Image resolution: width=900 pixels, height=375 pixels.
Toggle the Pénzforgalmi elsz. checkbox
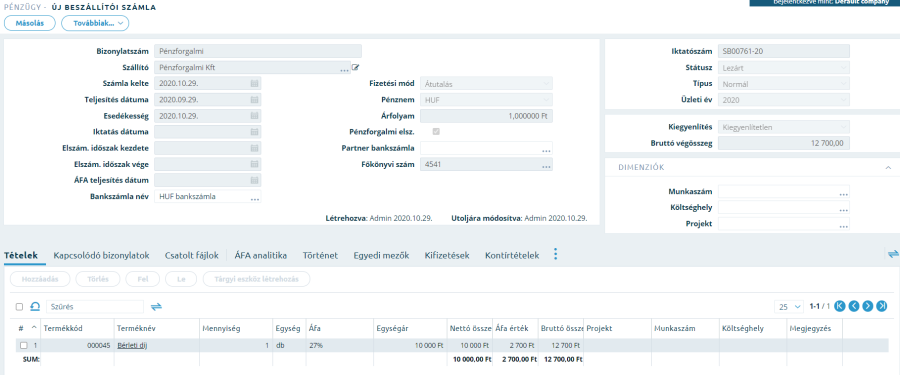pyautogui.click(x=436, y=132)
